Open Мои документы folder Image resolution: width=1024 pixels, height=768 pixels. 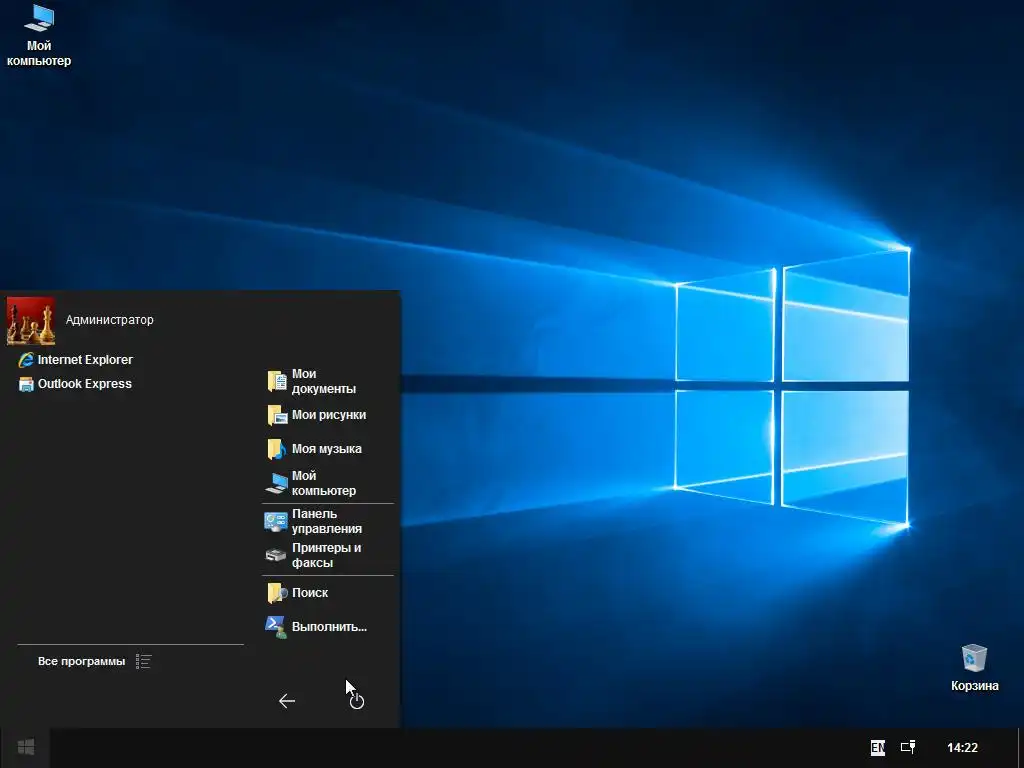pyautogui.click(x=328, y=381)
